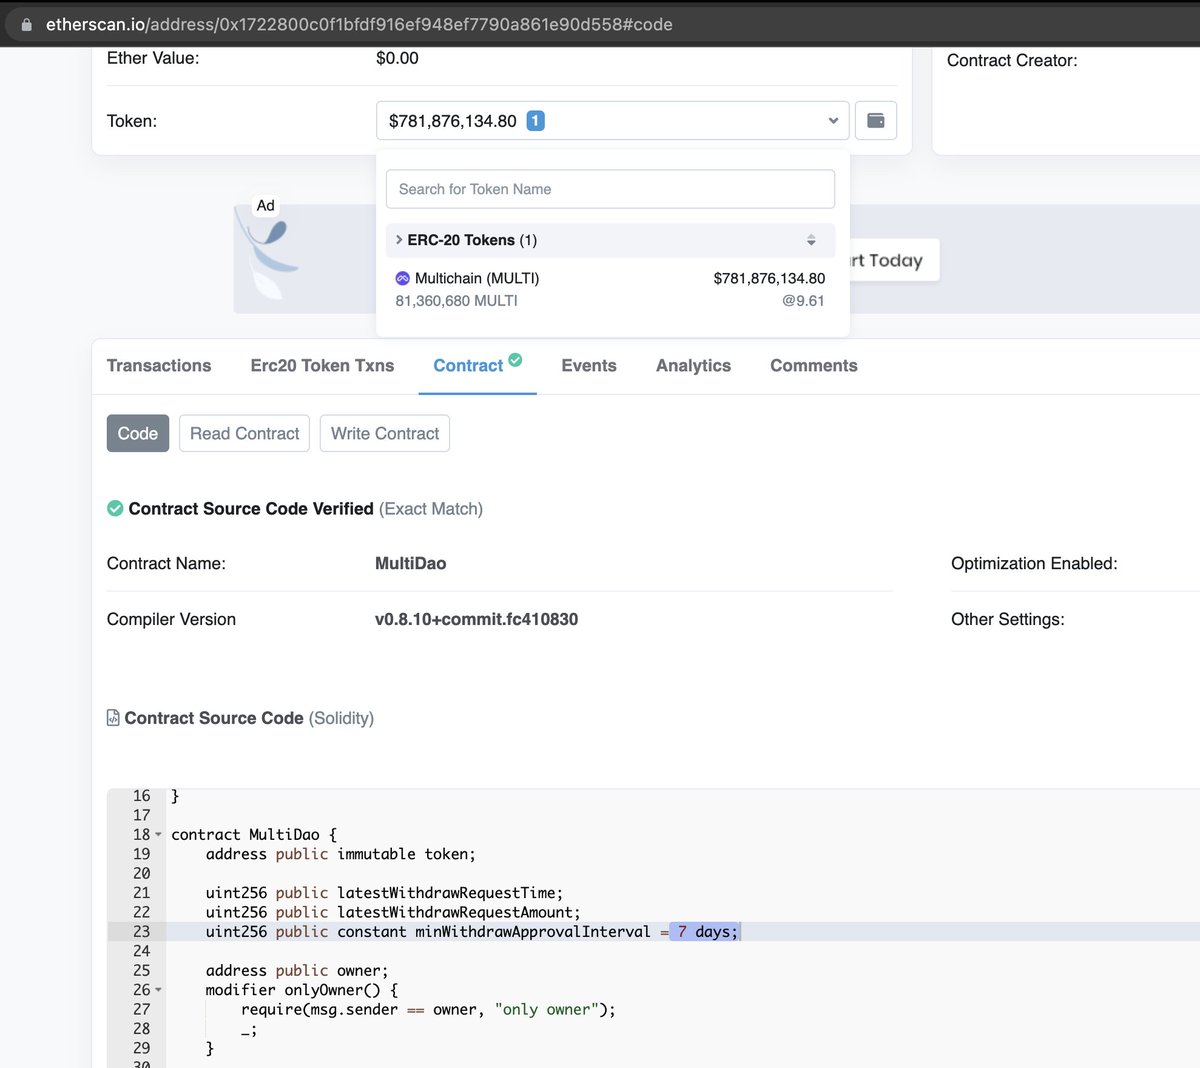
Task: Click code line number 23
Action: point(141,932)
